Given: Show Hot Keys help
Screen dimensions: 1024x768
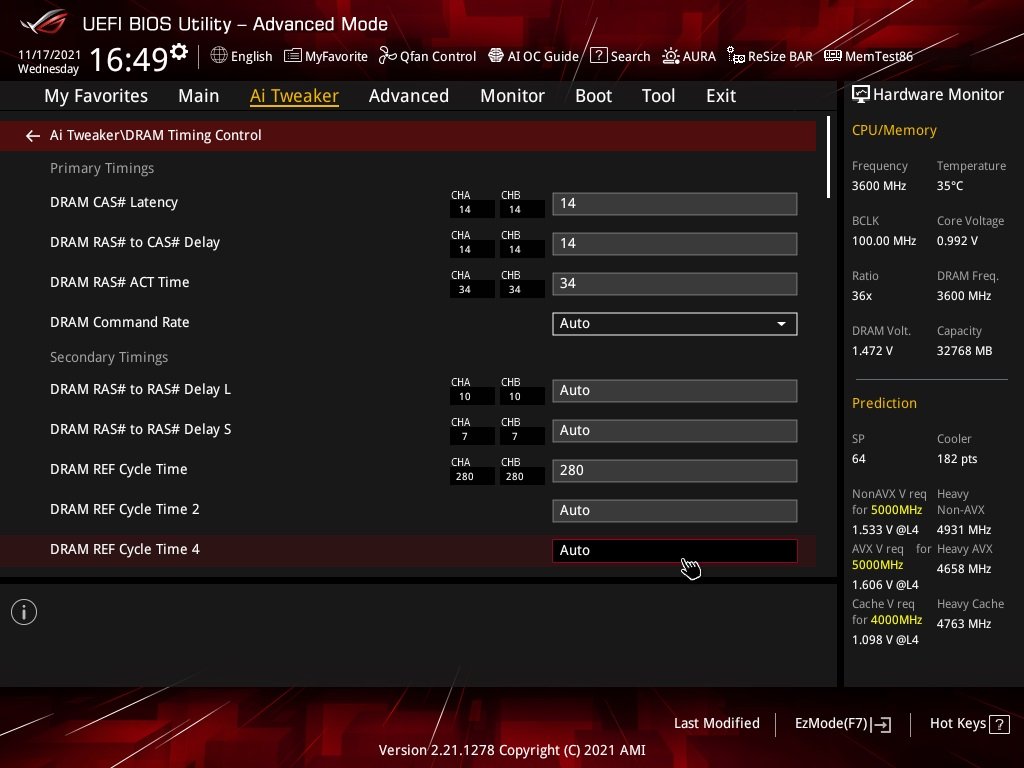Looking at the screenshot, I should 969,724.
